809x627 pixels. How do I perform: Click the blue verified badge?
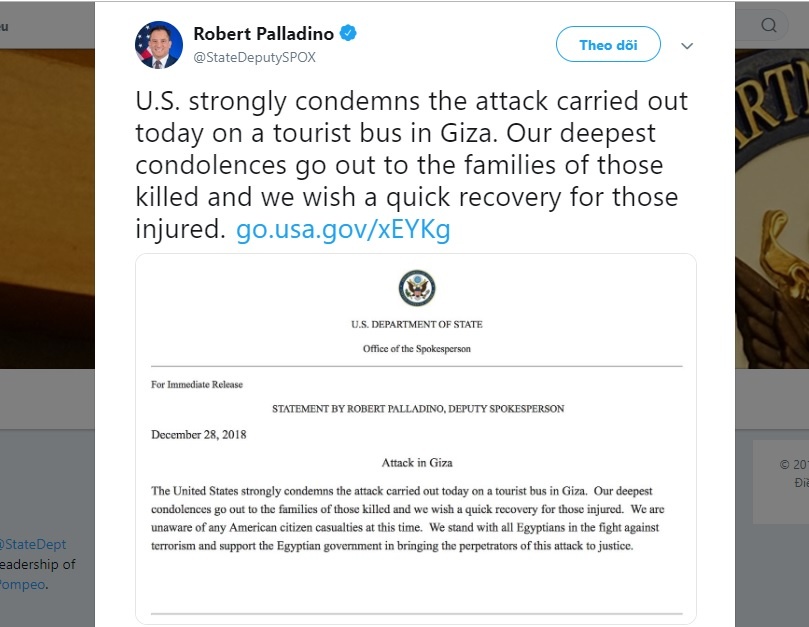(349, 34)
